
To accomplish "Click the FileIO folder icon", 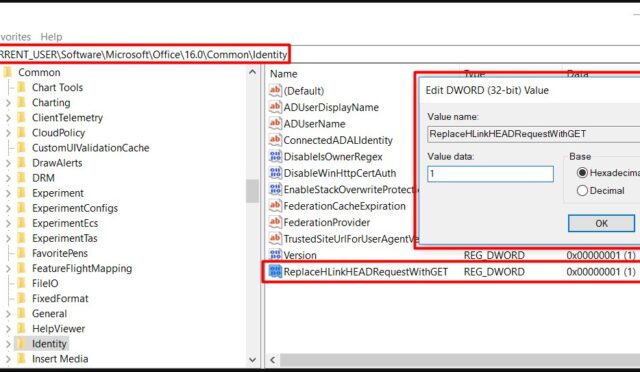I will pyautogui.click(x=22, y=283).
